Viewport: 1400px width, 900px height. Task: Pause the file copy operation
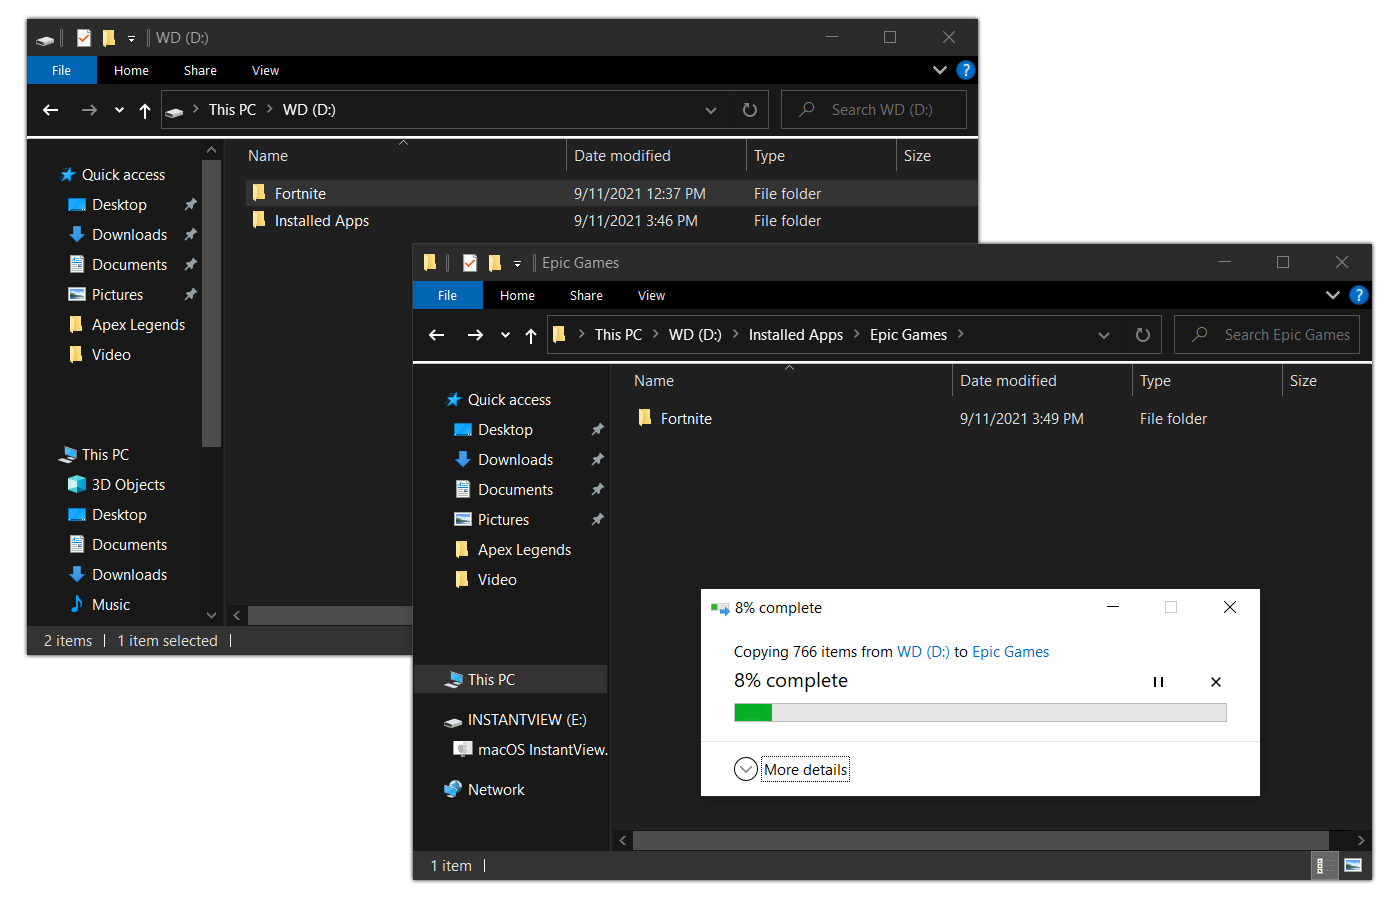pyautogui.click(x=1158, y=681)
